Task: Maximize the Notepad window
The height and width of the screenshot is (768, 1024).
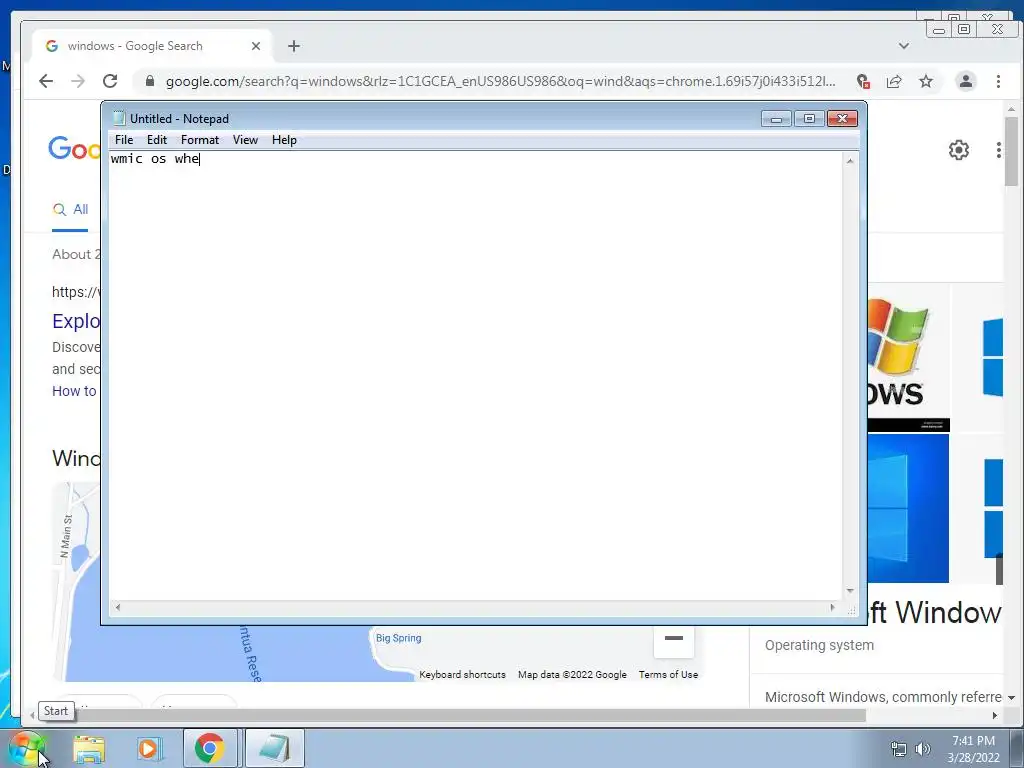Action: [x=809, y=118]
